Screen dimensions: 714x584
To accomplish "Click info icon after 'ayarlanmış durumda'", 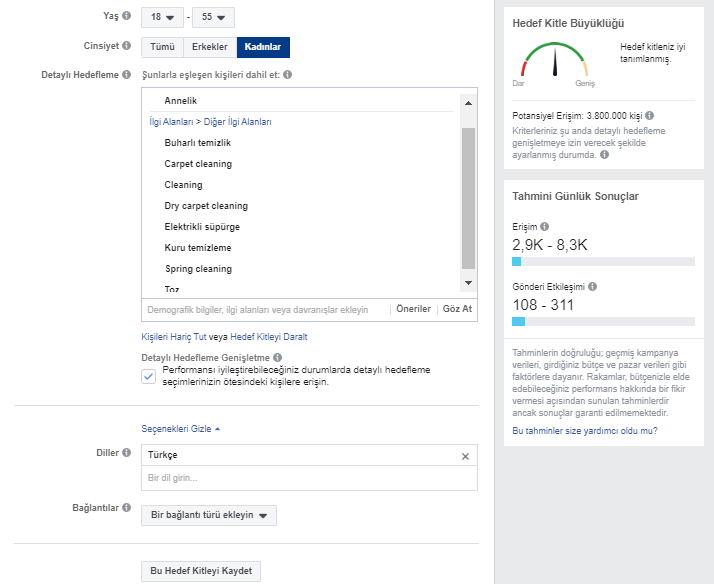I will pyautogui.click(x=604, y=155).
